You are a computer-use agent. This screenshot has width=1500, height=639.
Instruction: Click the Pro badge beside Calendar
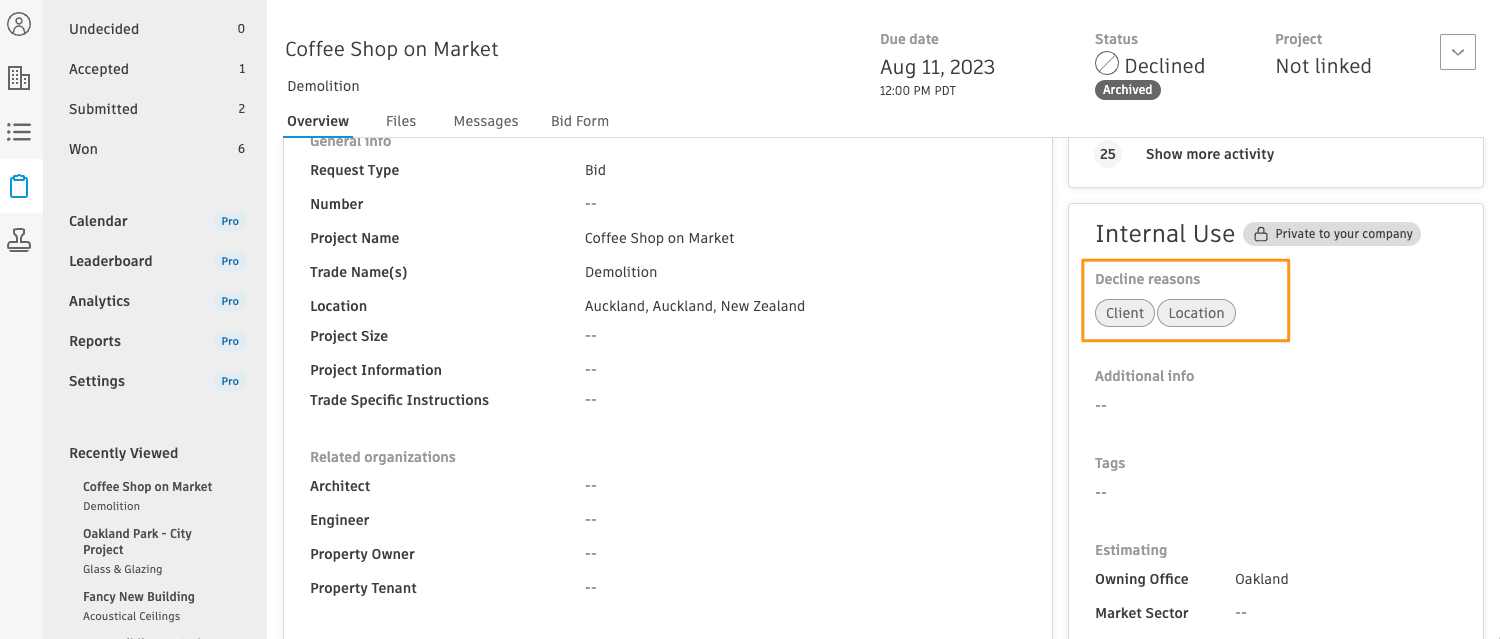(230, 221)
